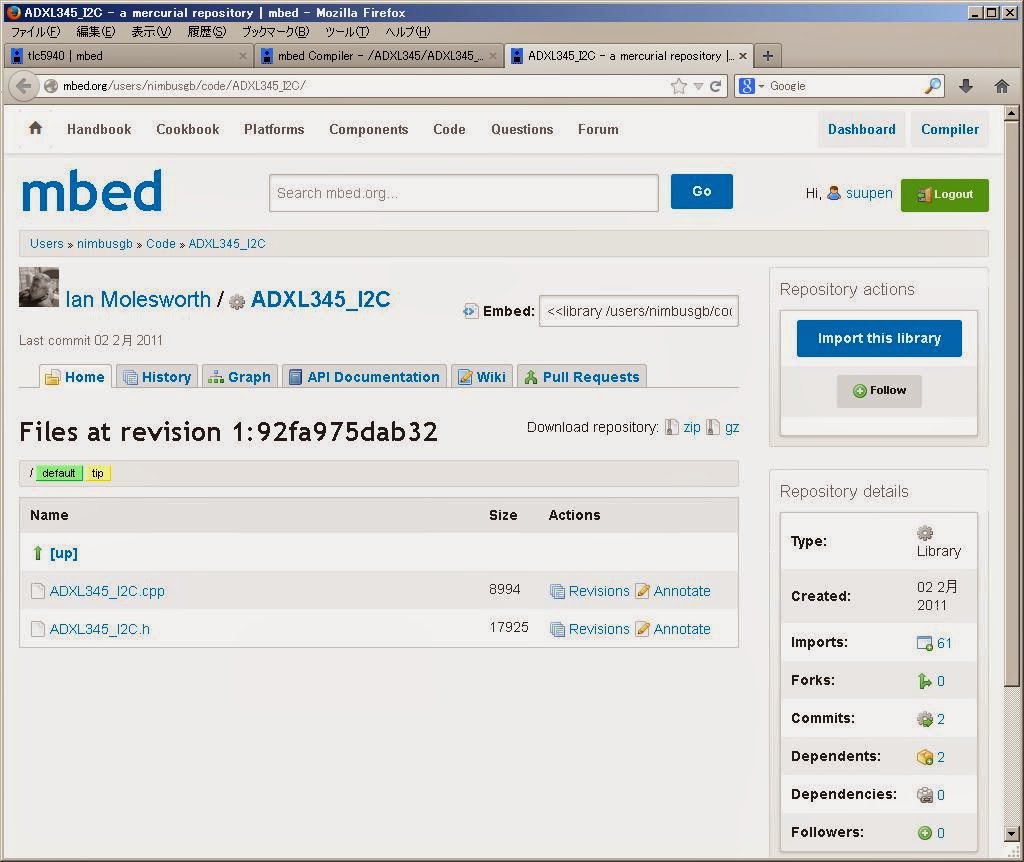Click the Embed icon beside the library field
Viewport: 1024px width, 862px height.
[470, 310]
